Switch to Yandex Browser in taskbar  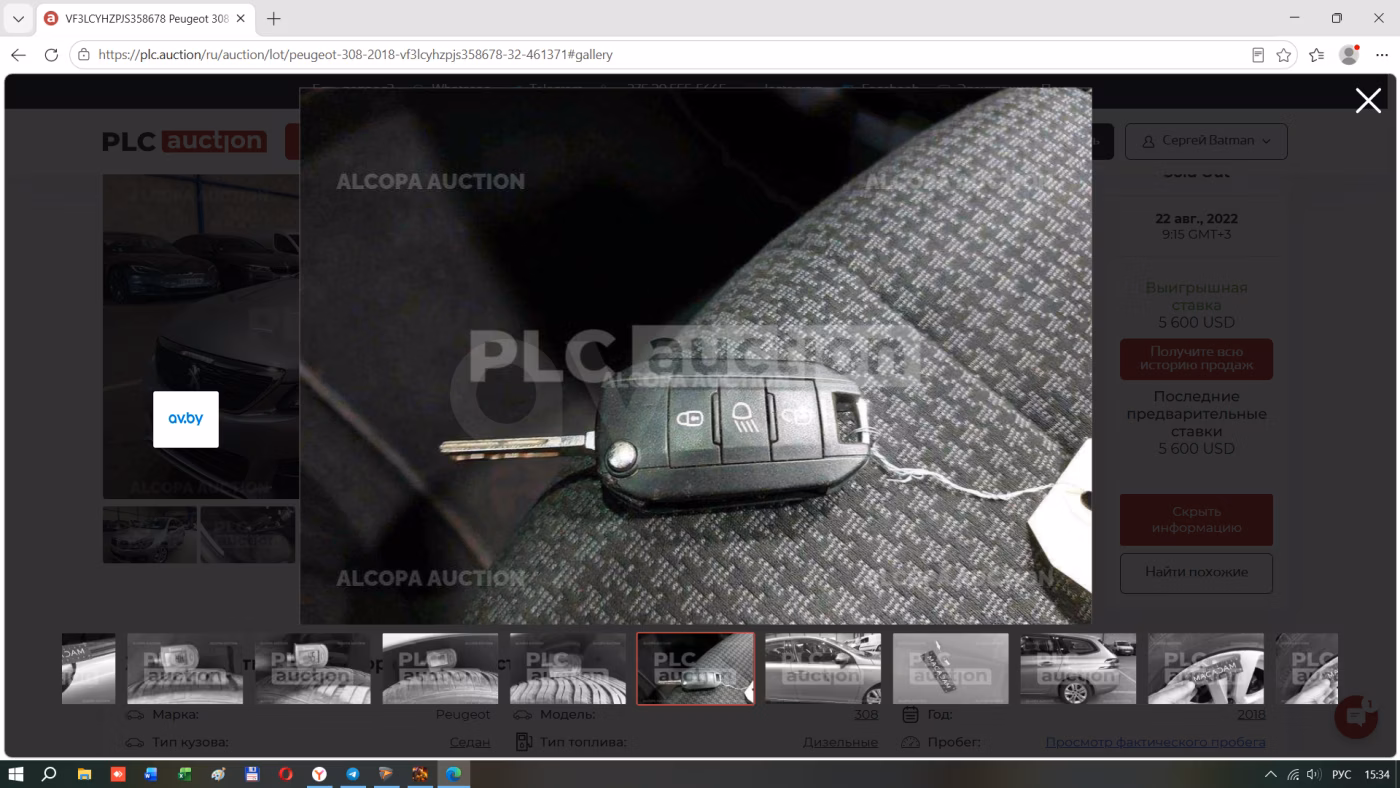(319, 774)
